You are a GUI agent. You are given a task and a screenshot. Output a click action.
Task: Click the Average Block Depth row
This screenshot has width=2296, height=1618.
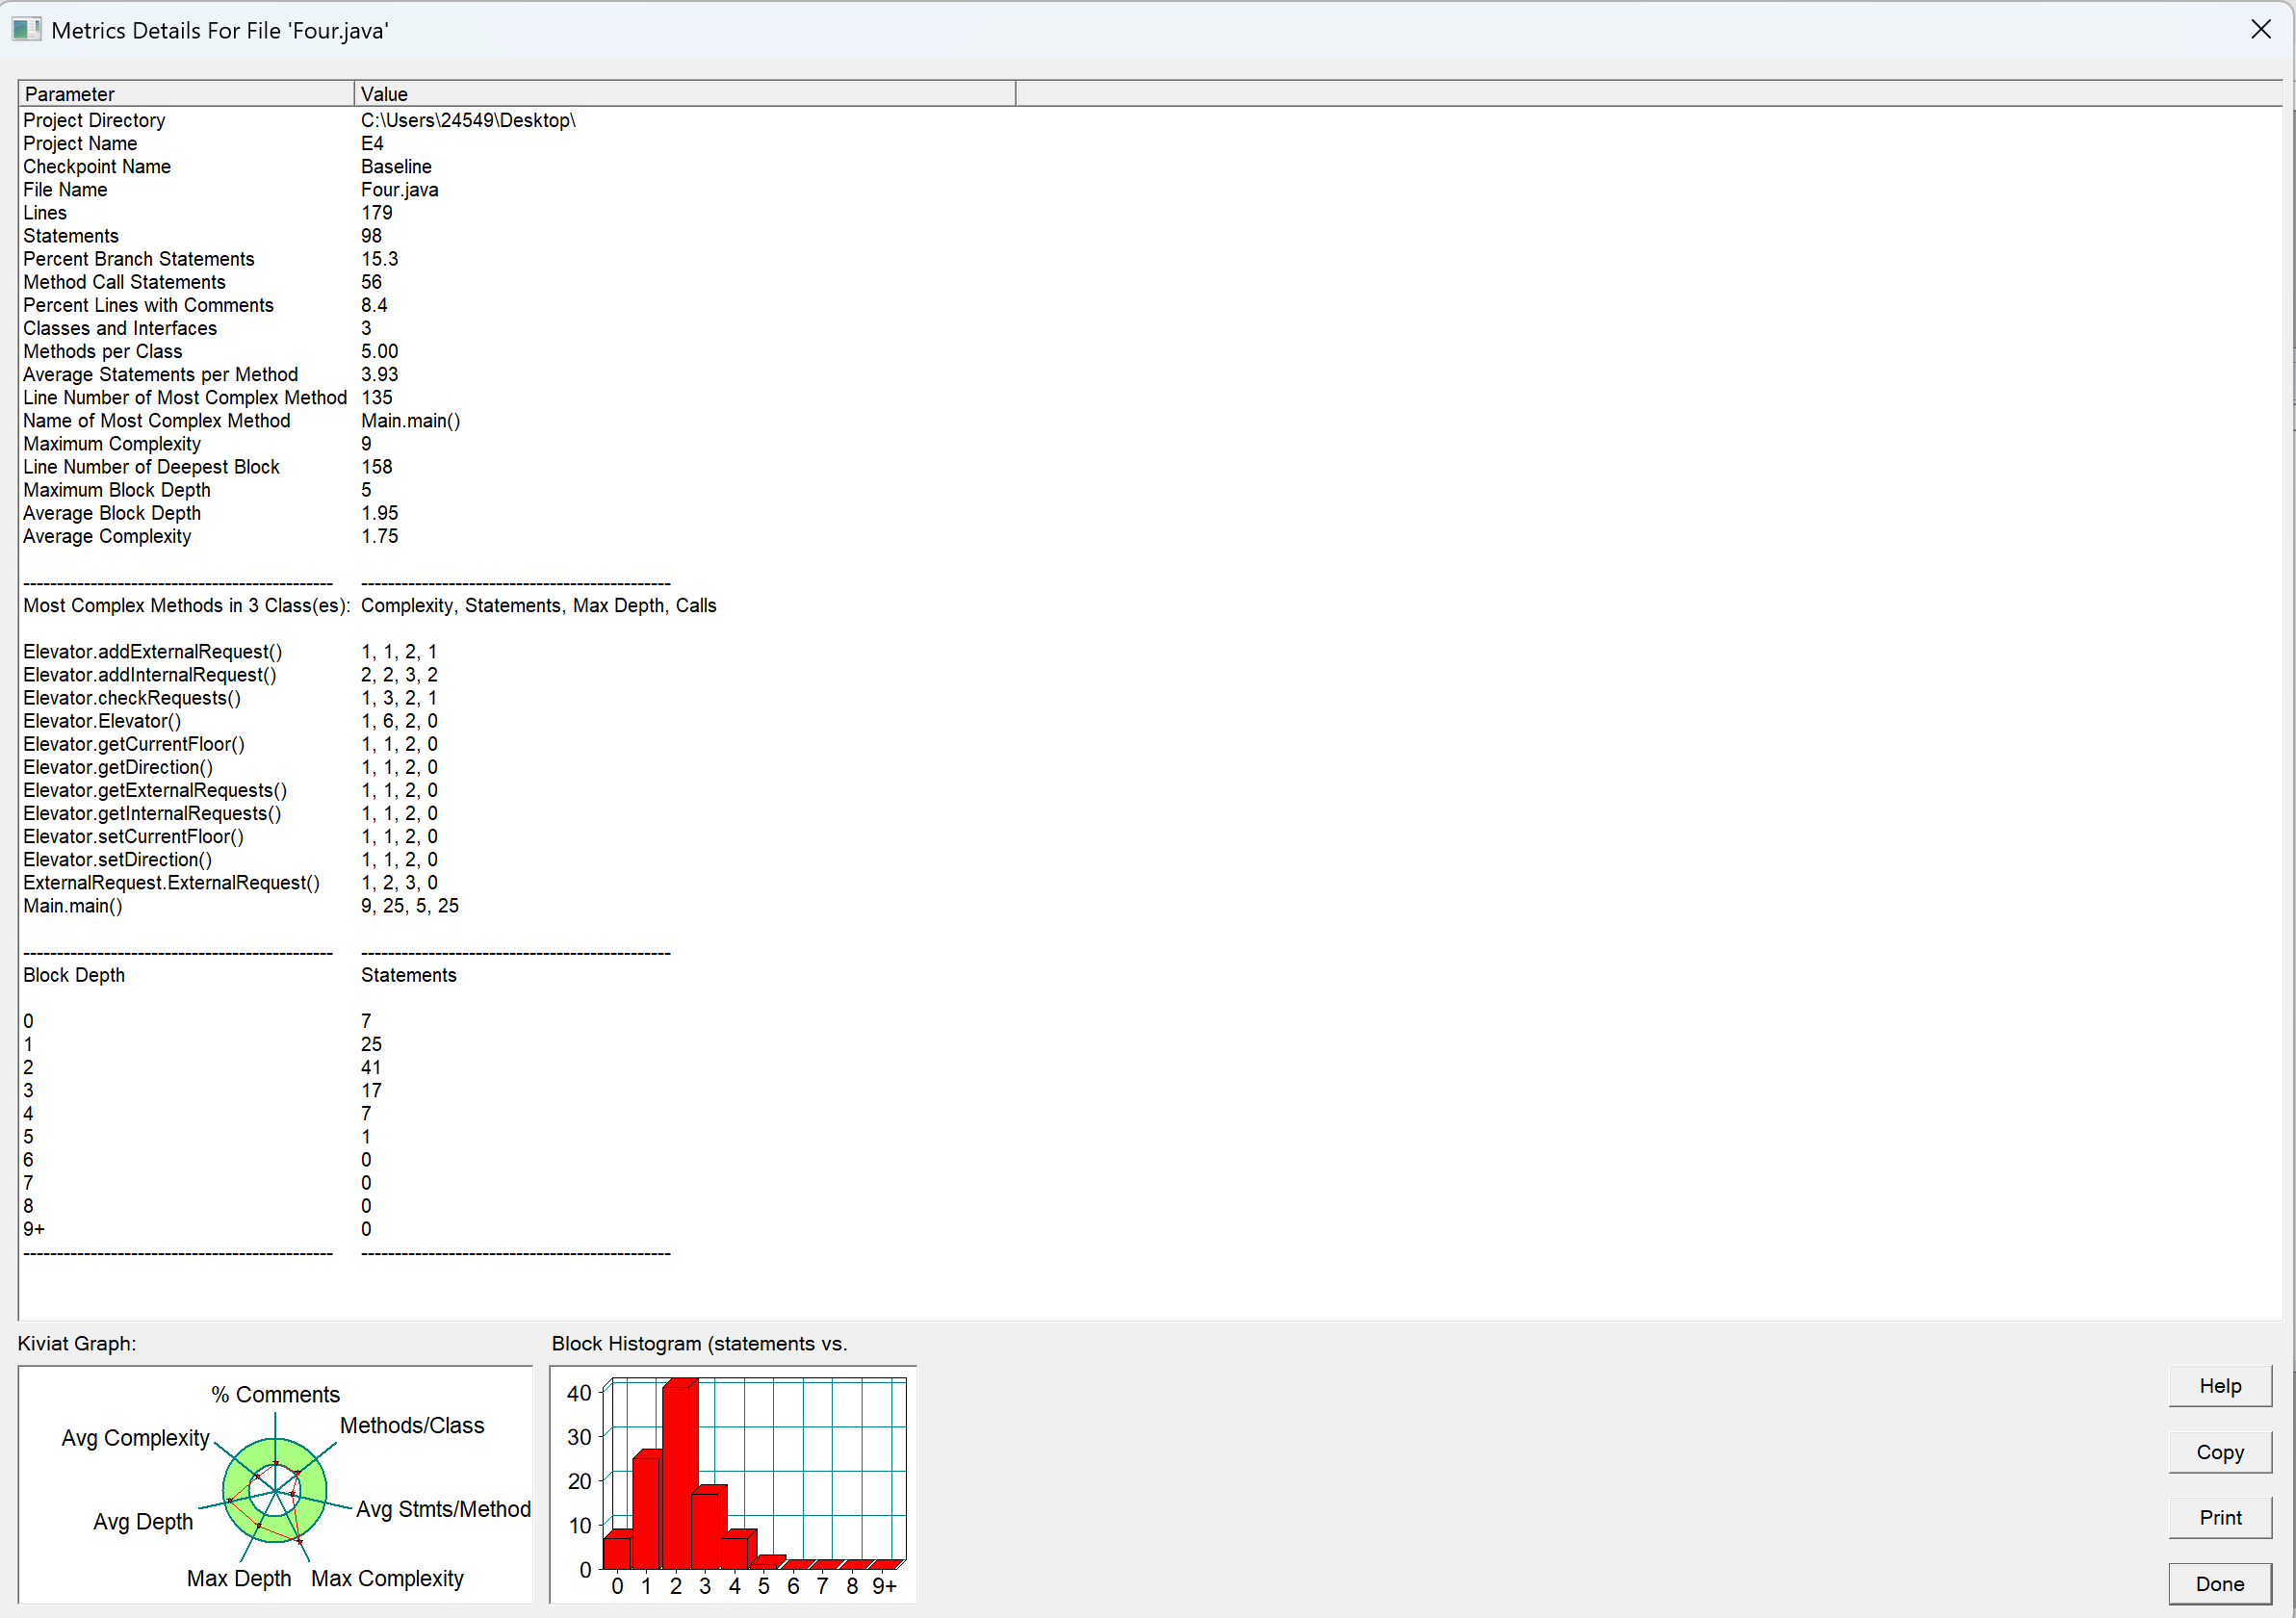click(112, 513)
